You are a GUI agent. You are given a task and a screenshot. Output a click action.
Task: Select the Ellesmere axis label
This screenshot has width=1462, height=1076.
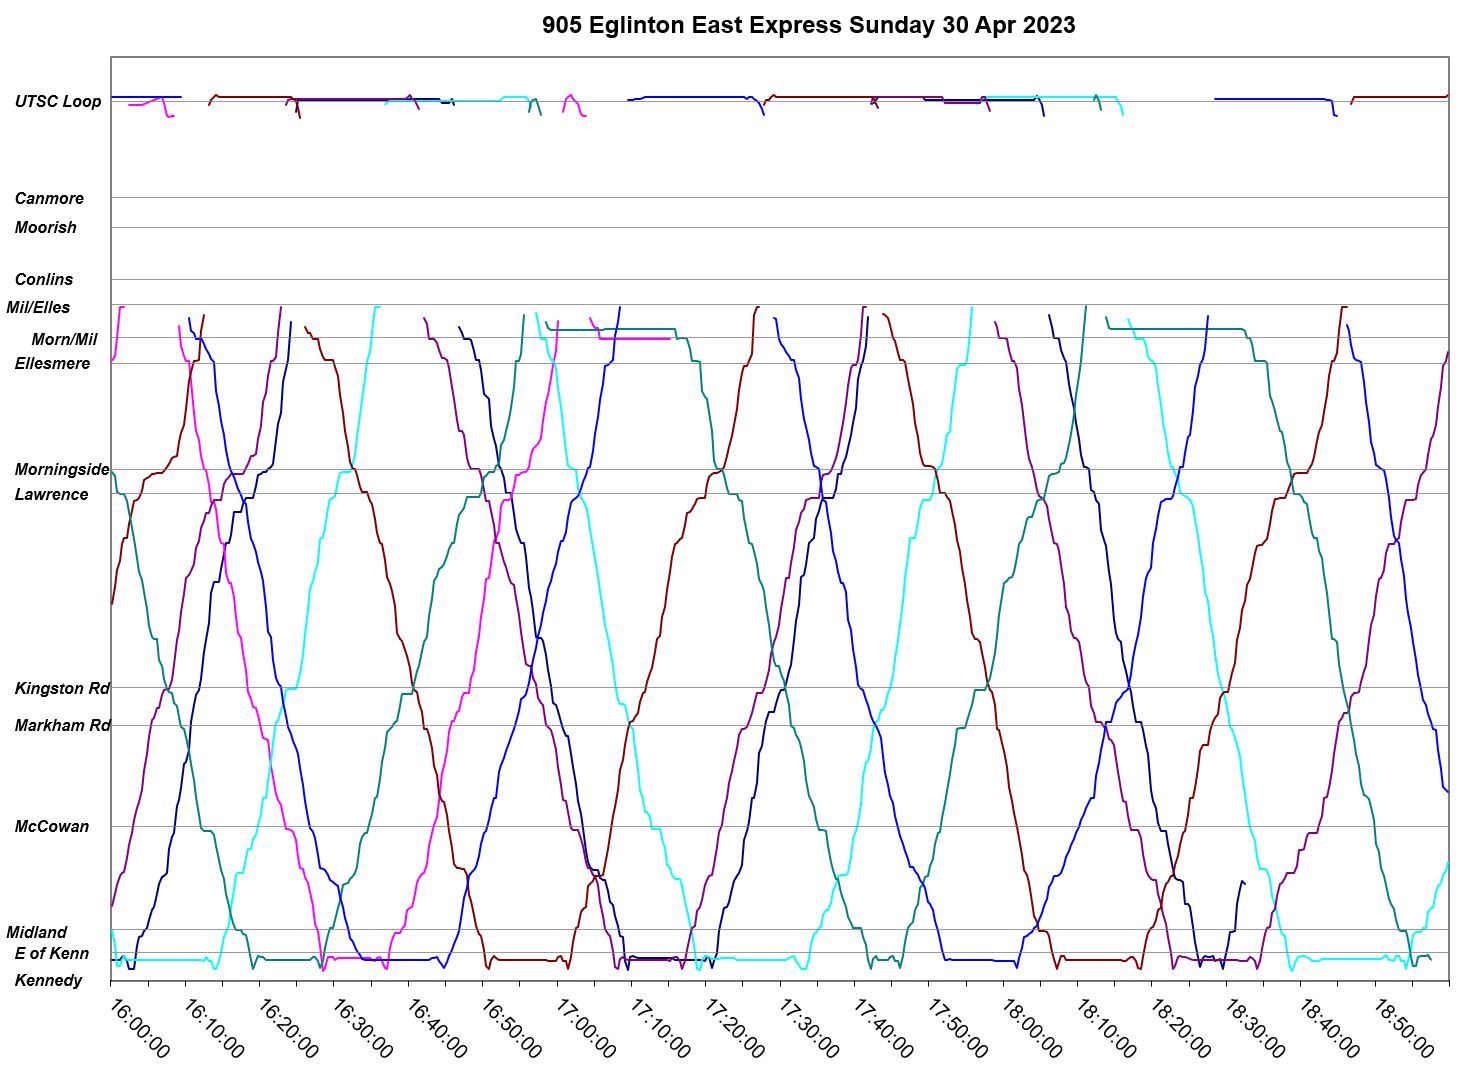[52, 364]
